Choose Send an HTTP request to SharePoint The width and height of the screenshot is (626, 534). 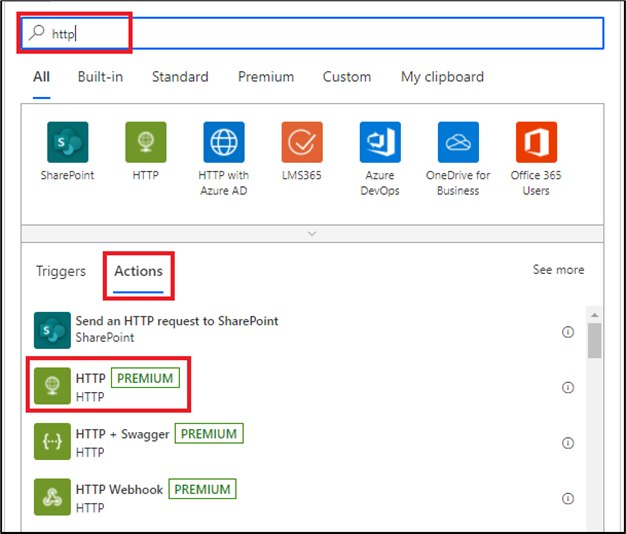[177, 321]
